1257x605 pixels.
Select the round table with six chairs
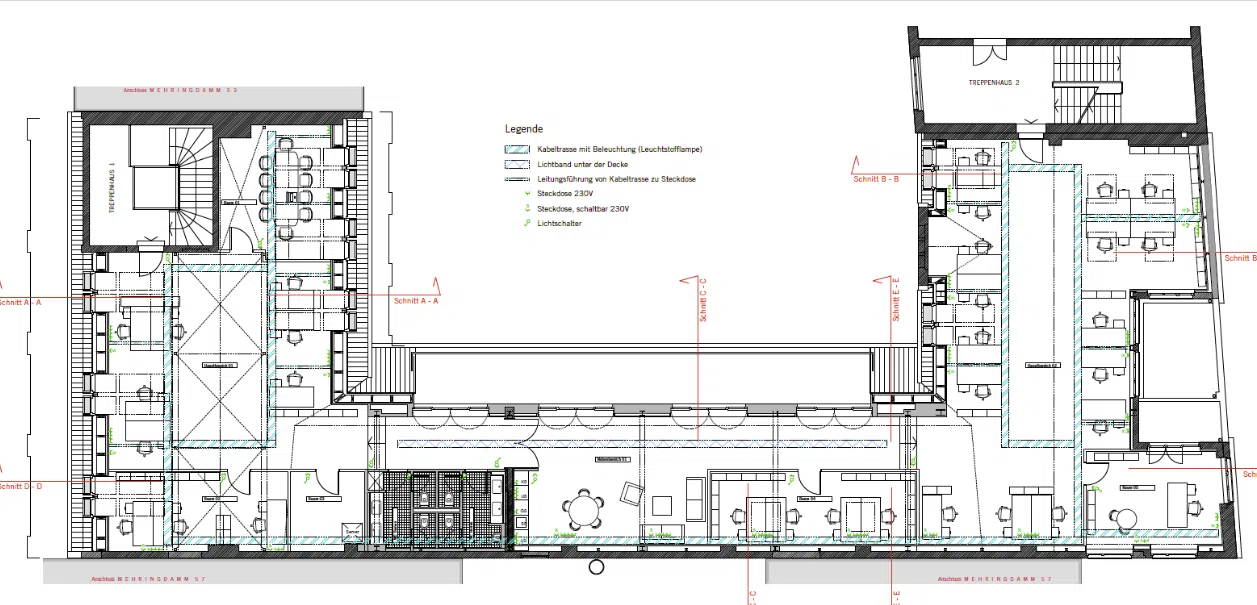(x=584, y=510)
